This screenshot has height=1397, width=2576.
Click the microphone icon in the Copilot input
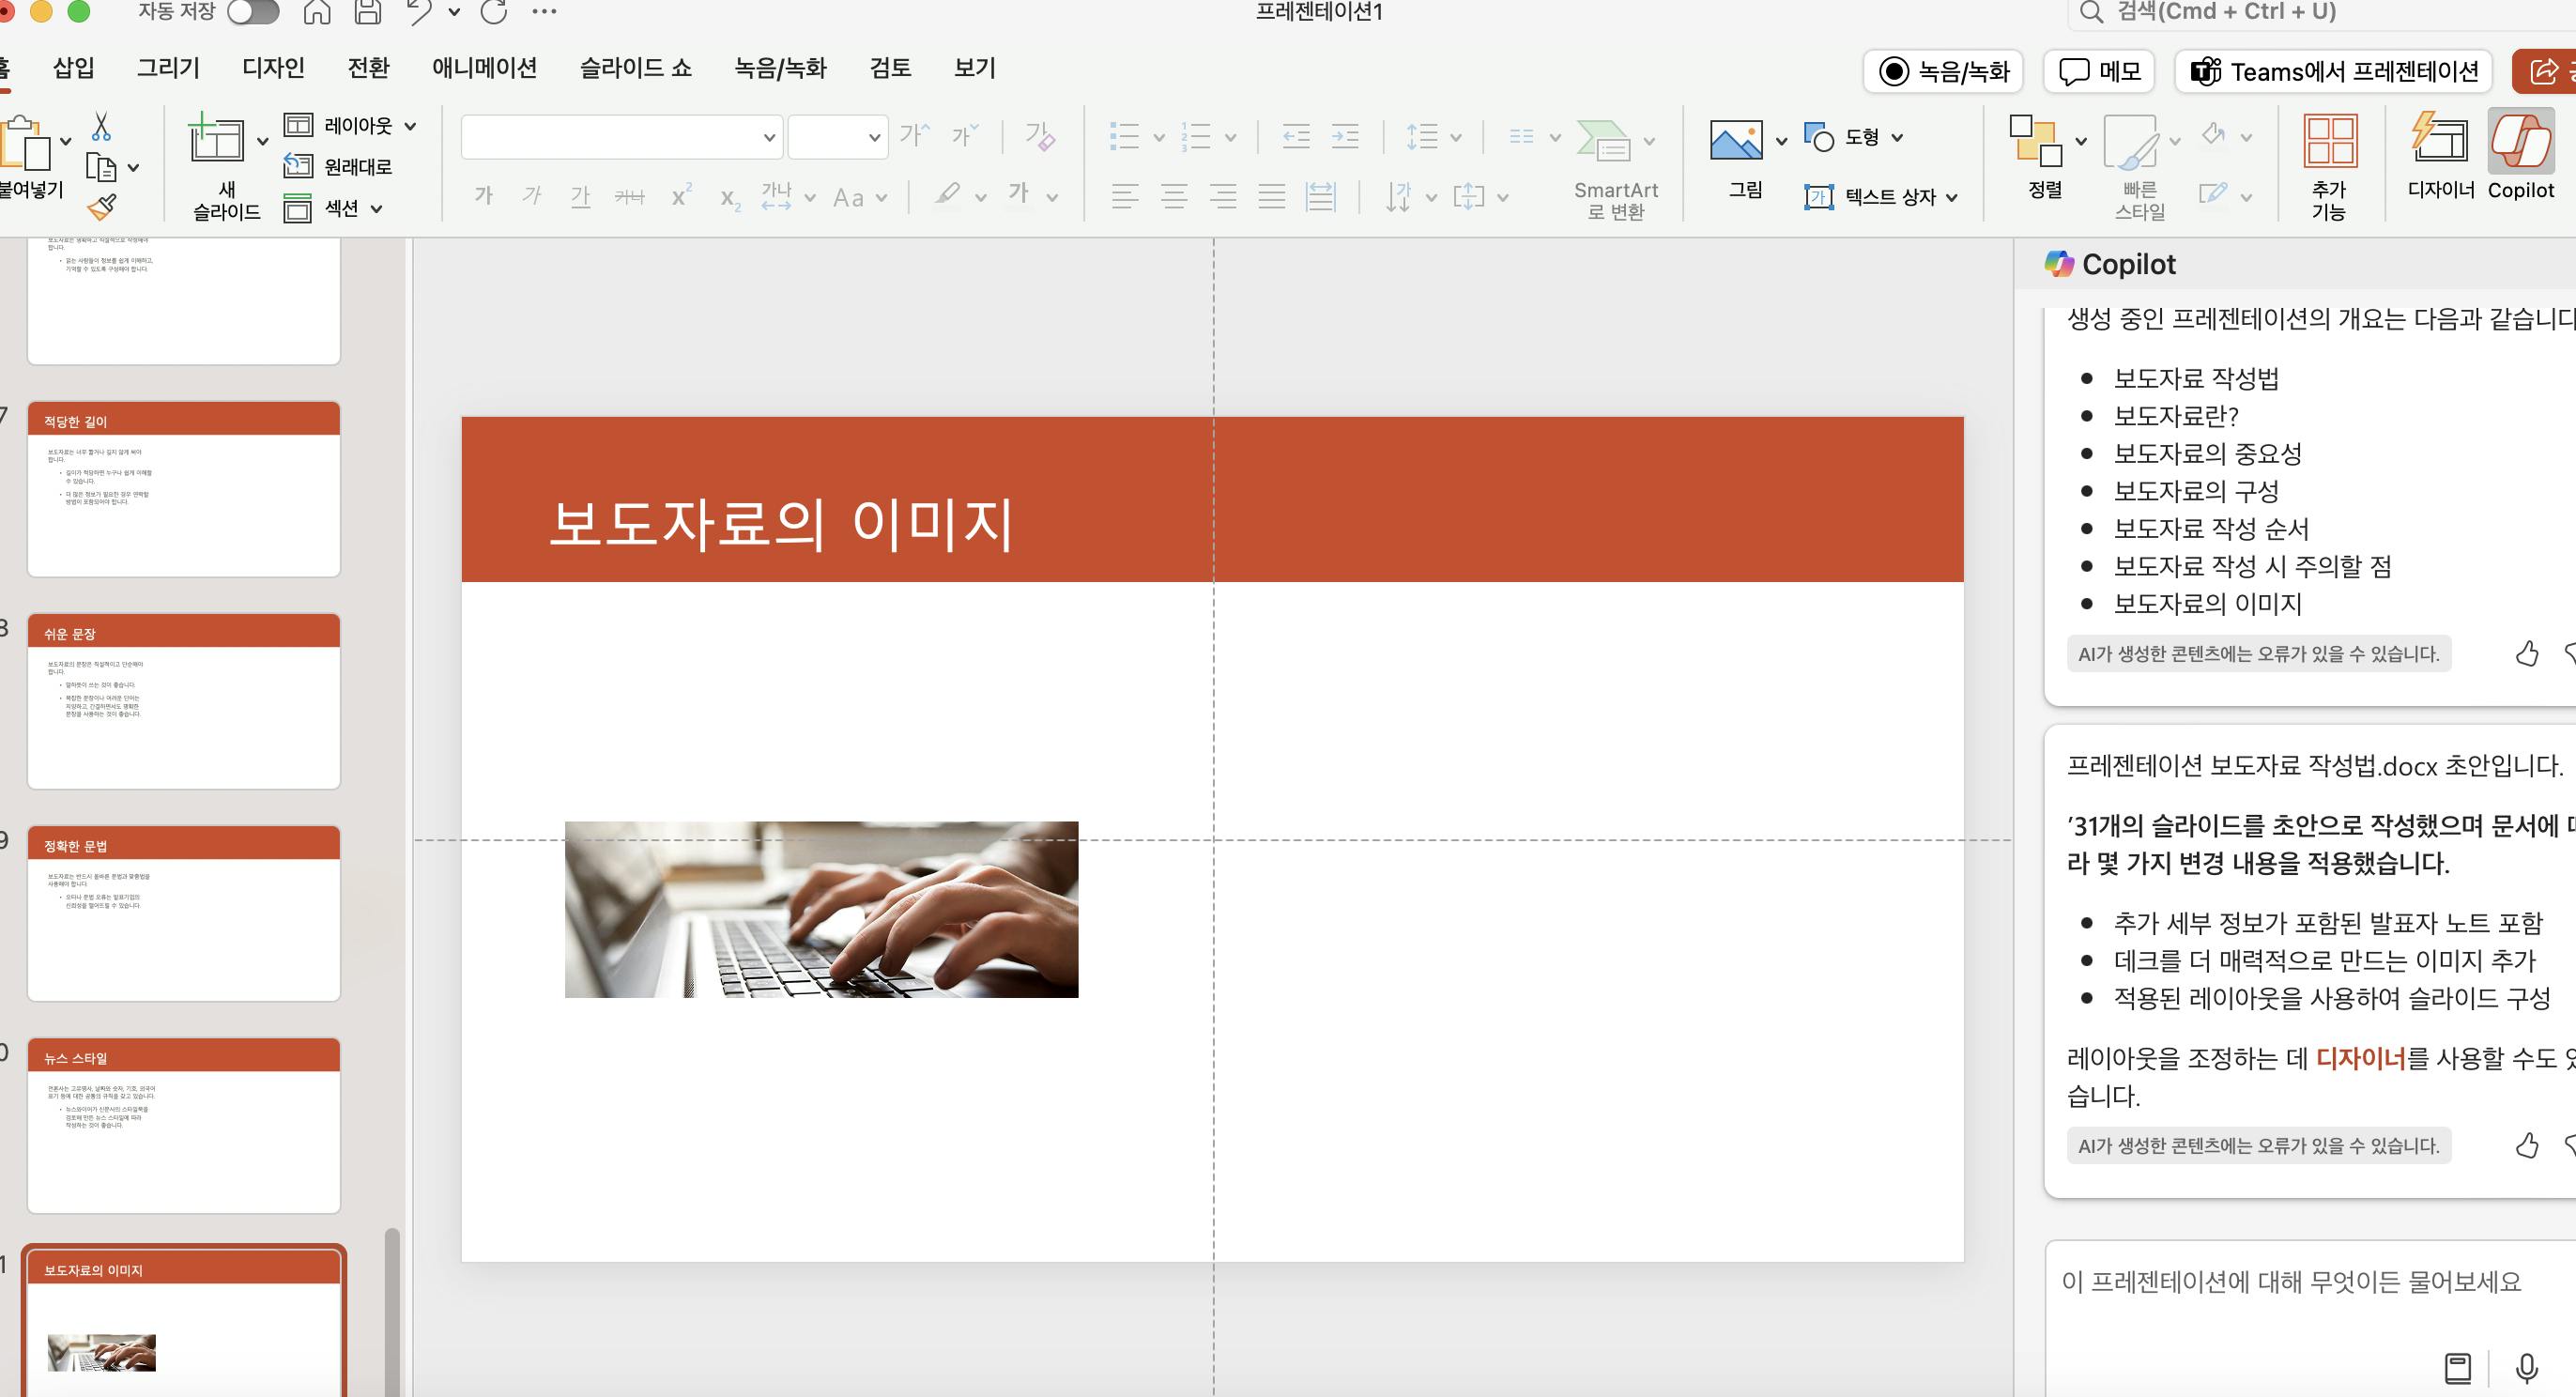pyautogui.click(x=2526, y=1367)
